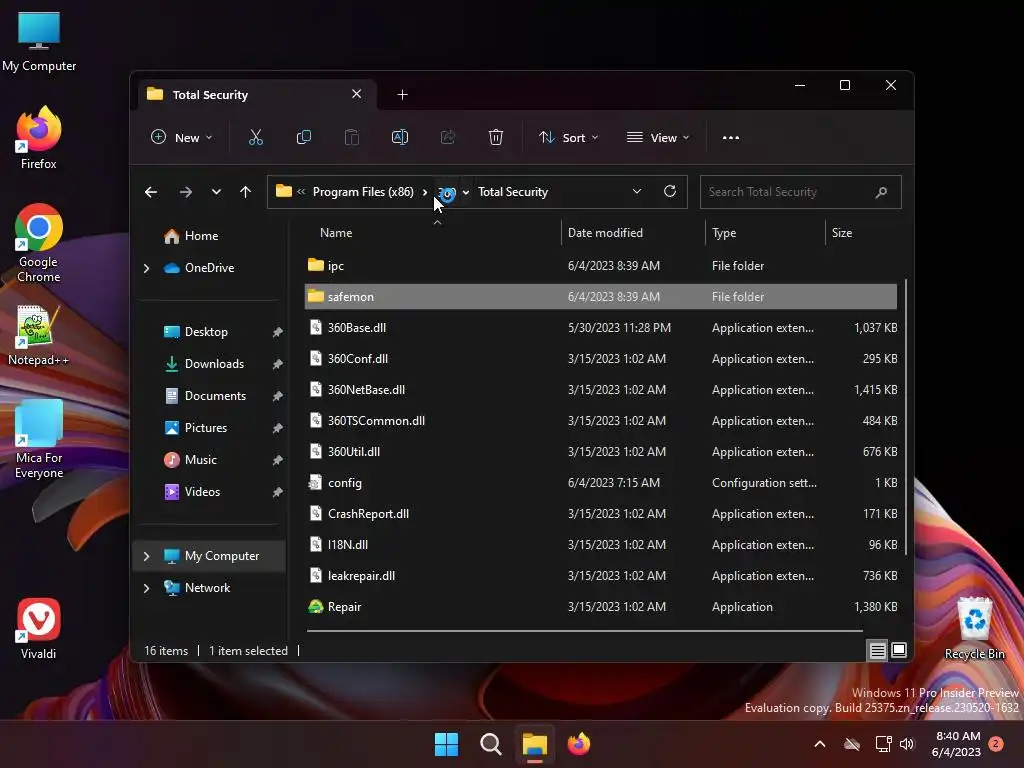The image size is (1024, 768).
Task: Go up one folder level arrow
Action: (246, 192)
